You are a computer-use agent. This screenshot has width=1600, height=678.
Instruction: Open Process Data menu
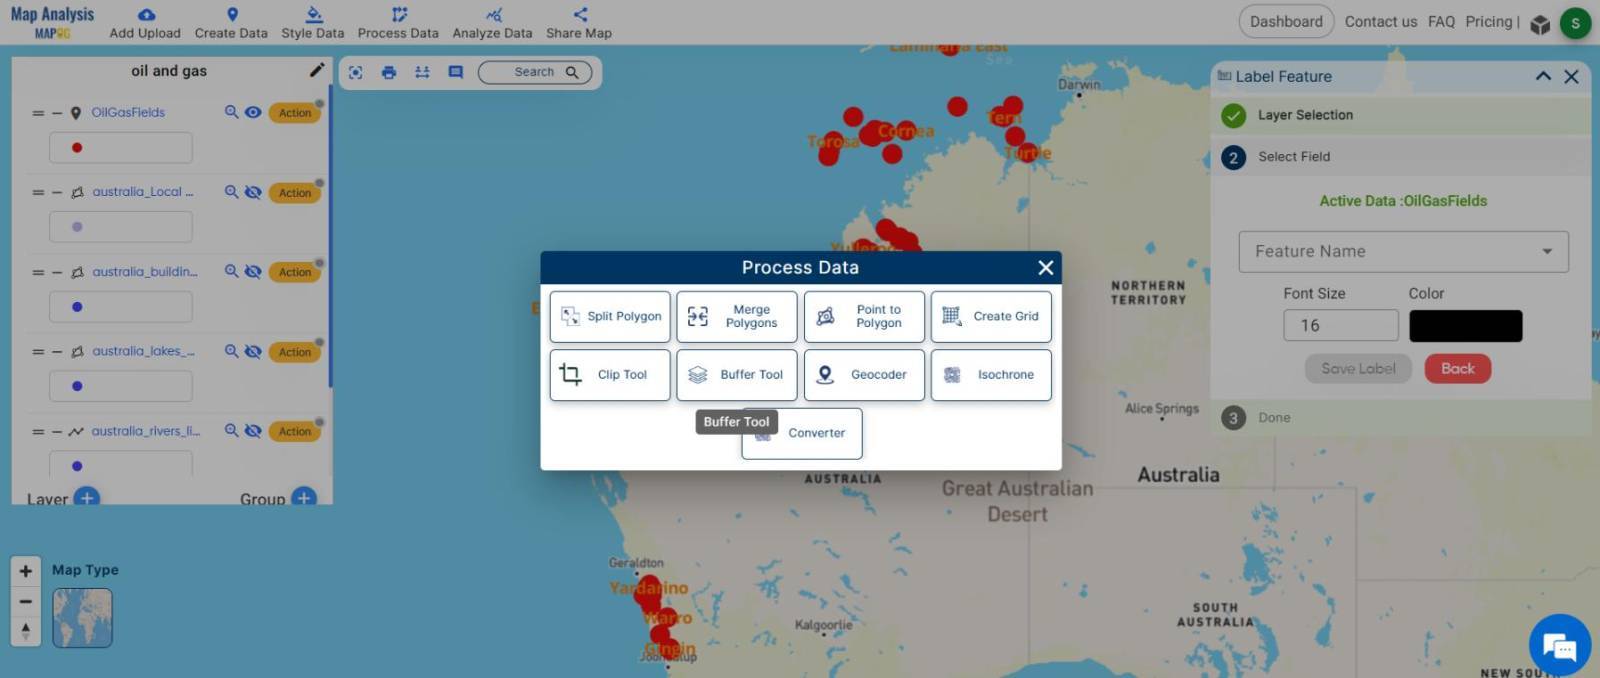pyautogui.click(x=398, y=23)
